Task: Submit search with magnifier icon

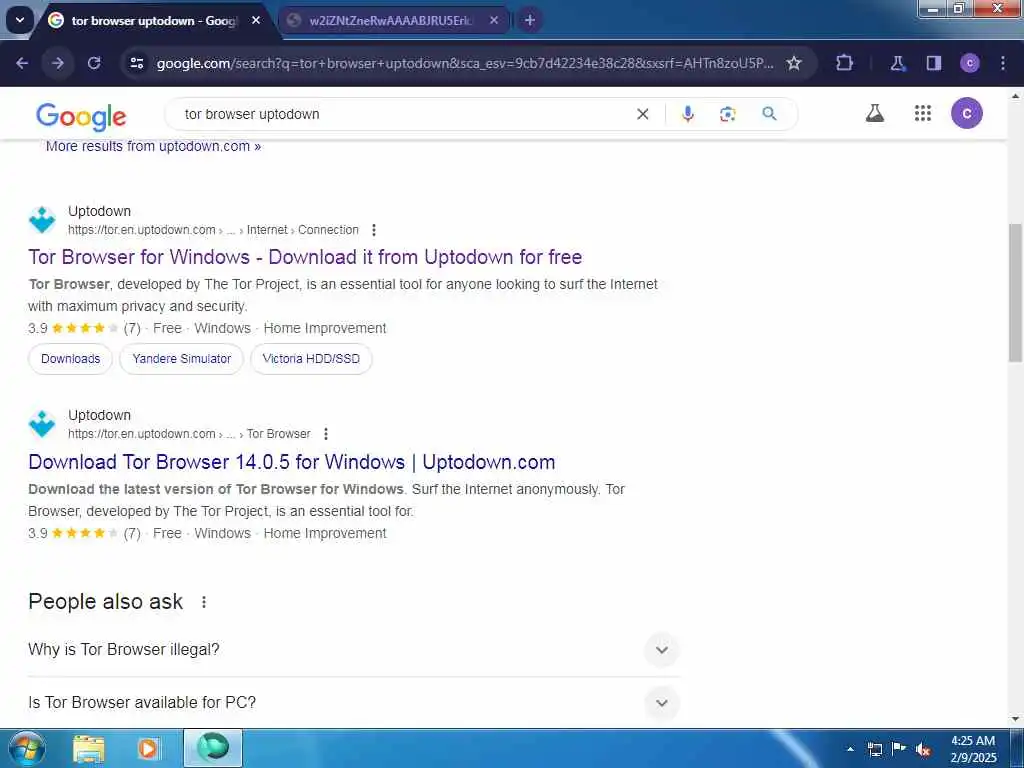Action: pos(769,114)
